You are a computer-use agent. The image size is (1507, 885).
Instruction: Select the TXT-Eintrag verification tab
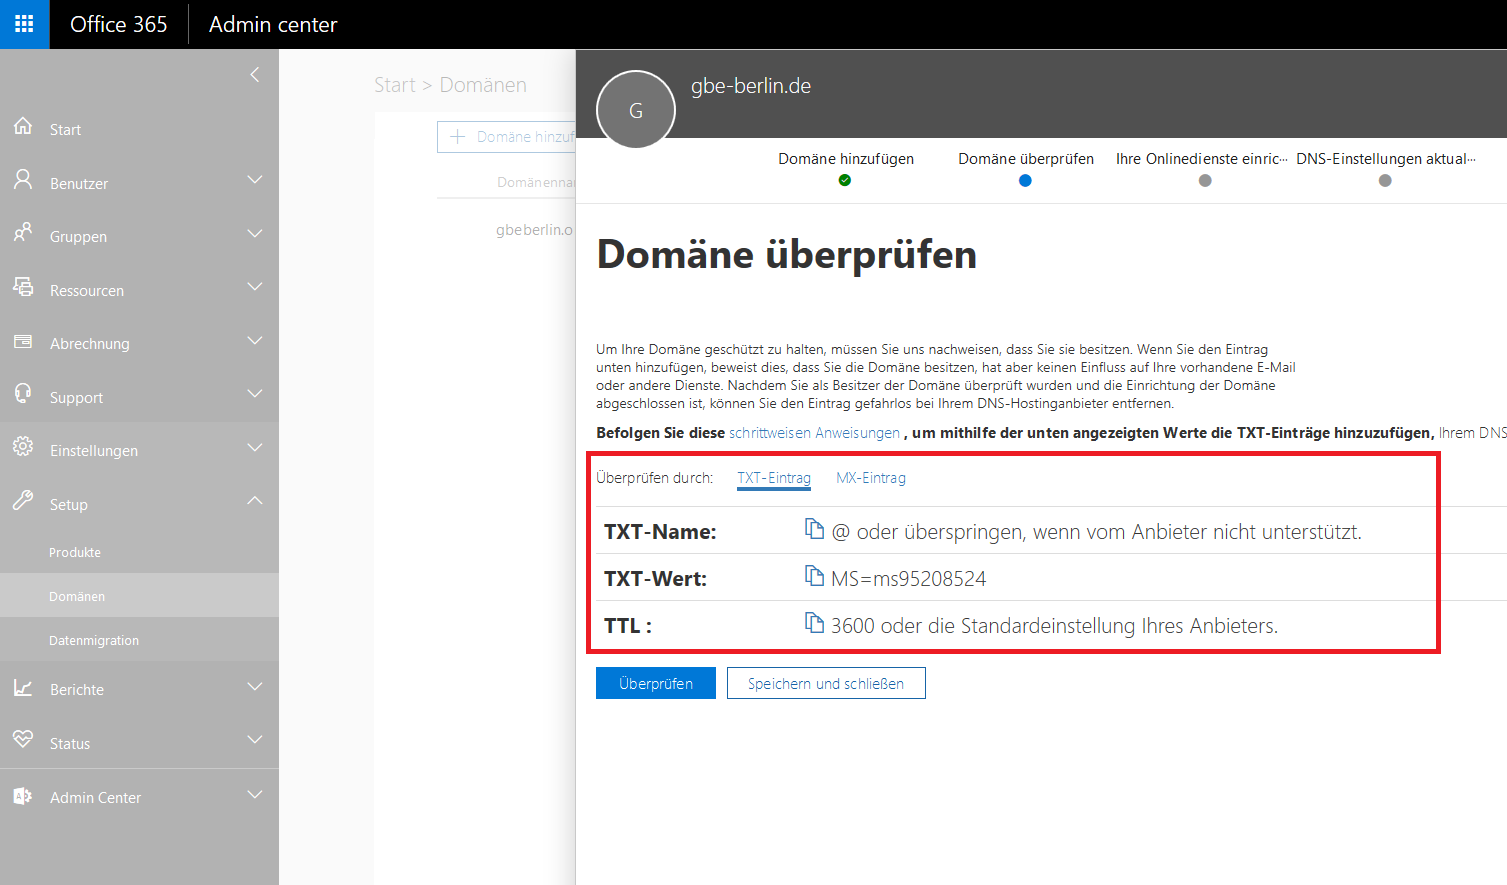[773, 478]
